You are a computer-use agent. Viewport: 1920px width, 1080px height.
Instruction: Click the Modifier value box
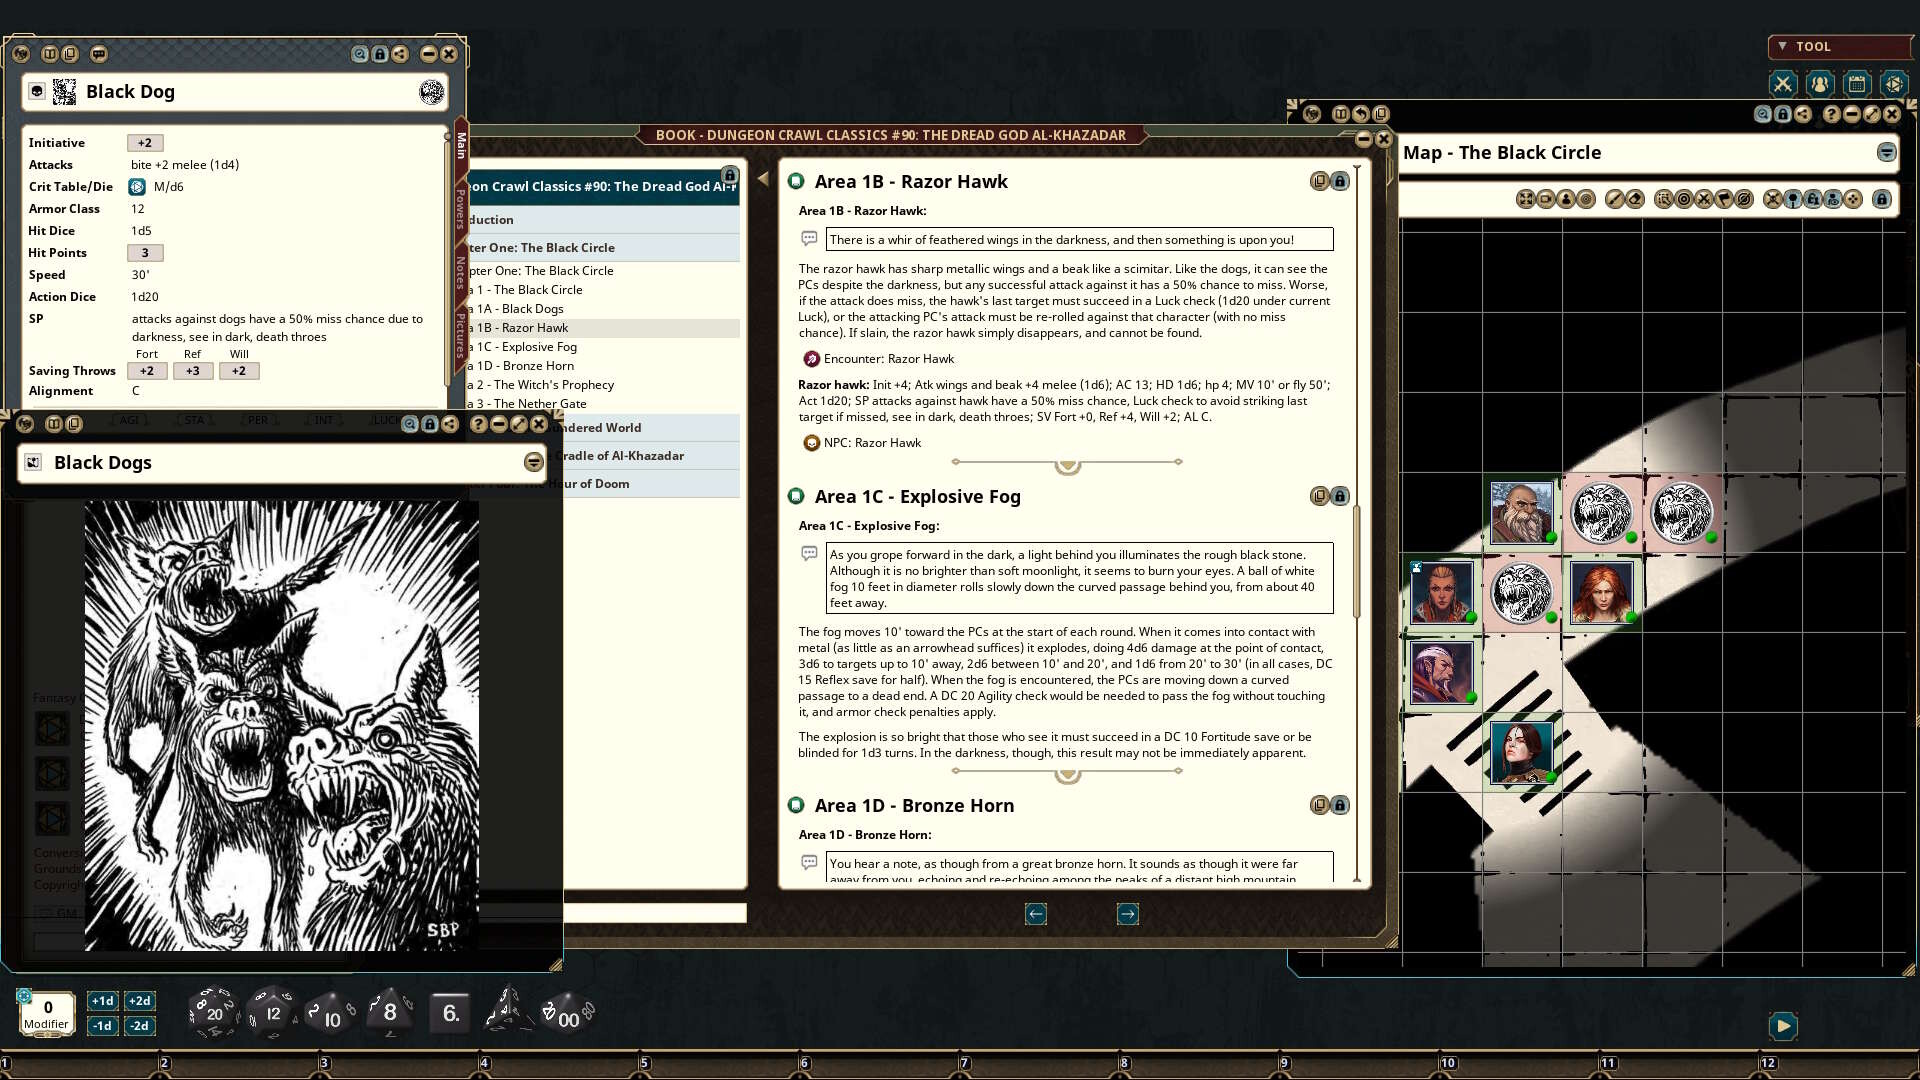pyautogui.click(x=47, y=1013)
